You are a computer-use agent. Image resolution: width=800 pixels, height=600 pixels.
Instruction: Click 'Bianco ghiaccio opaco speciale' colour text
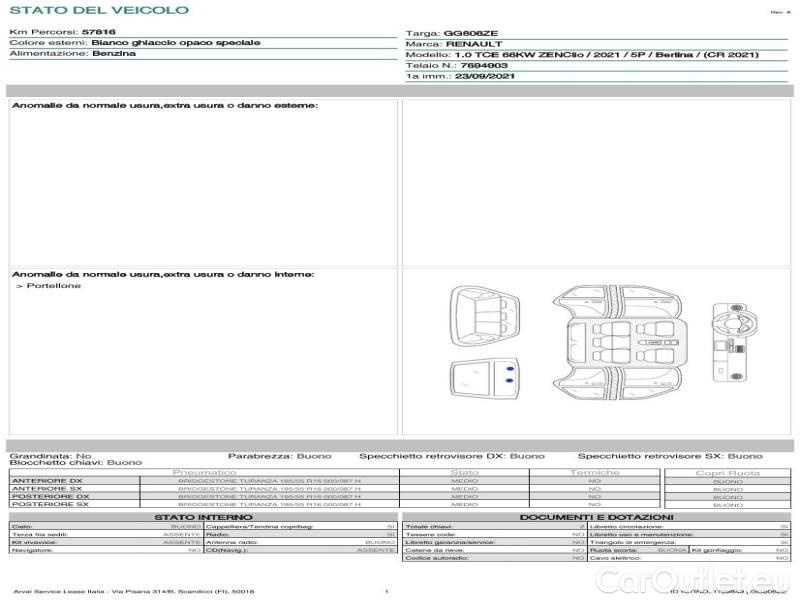click(x=176, y=42)
